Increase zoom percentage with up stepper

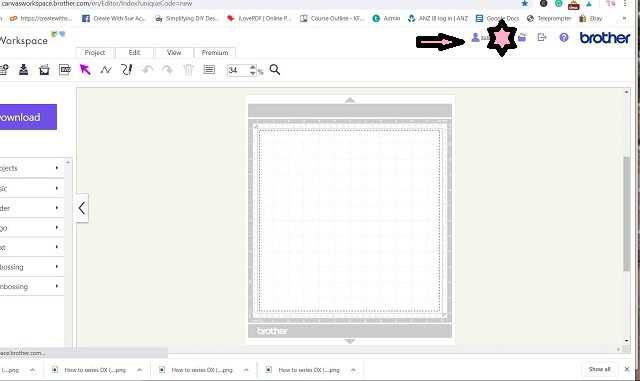point(253,67)
